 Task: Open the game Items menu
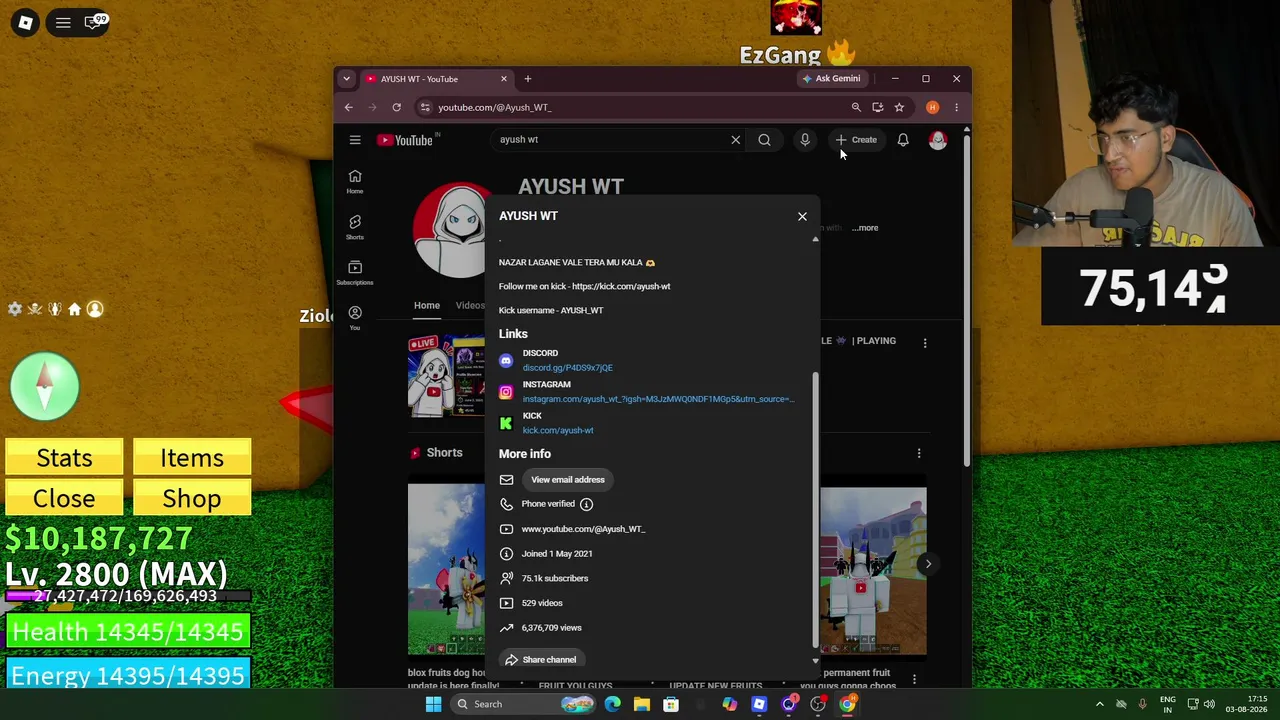192,458
